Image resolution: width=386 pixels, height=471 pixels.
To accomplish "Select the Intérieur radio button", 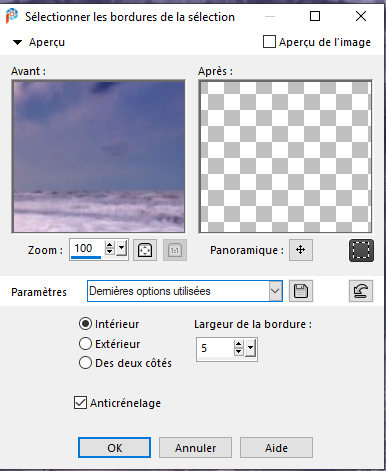I will (85, 324).
